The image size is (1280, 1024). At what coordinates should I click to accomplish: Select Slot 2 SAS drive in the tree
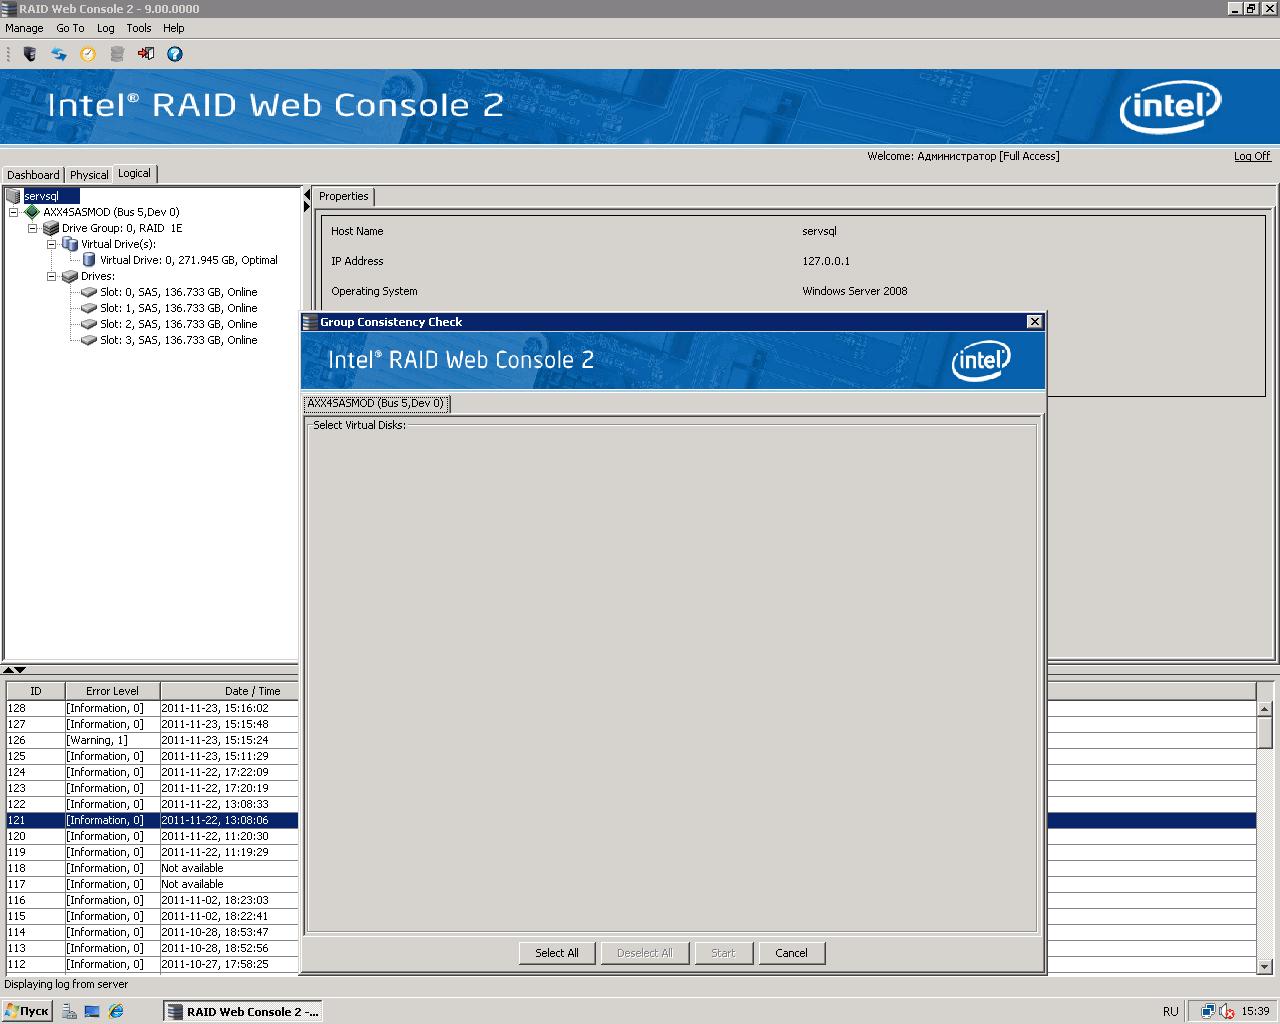tap(178, 324)
